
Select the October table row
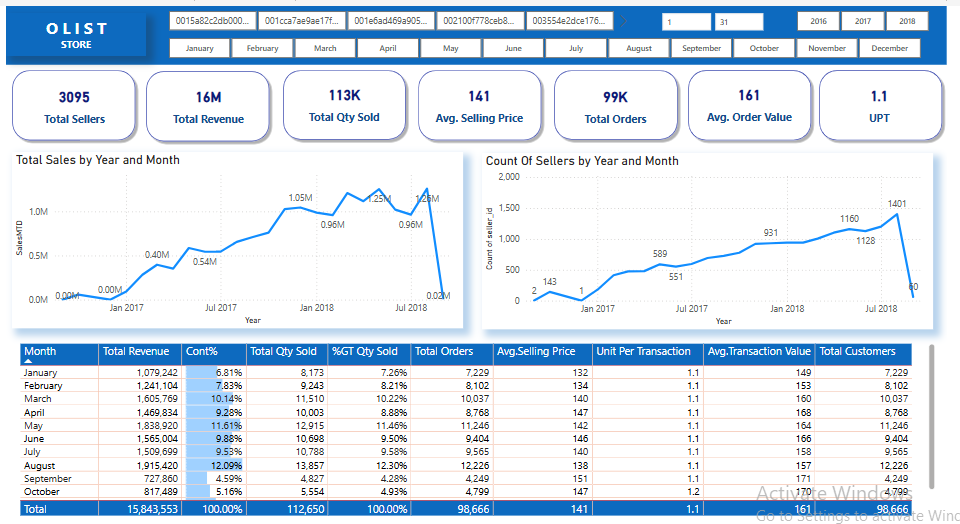coord(465,492)
